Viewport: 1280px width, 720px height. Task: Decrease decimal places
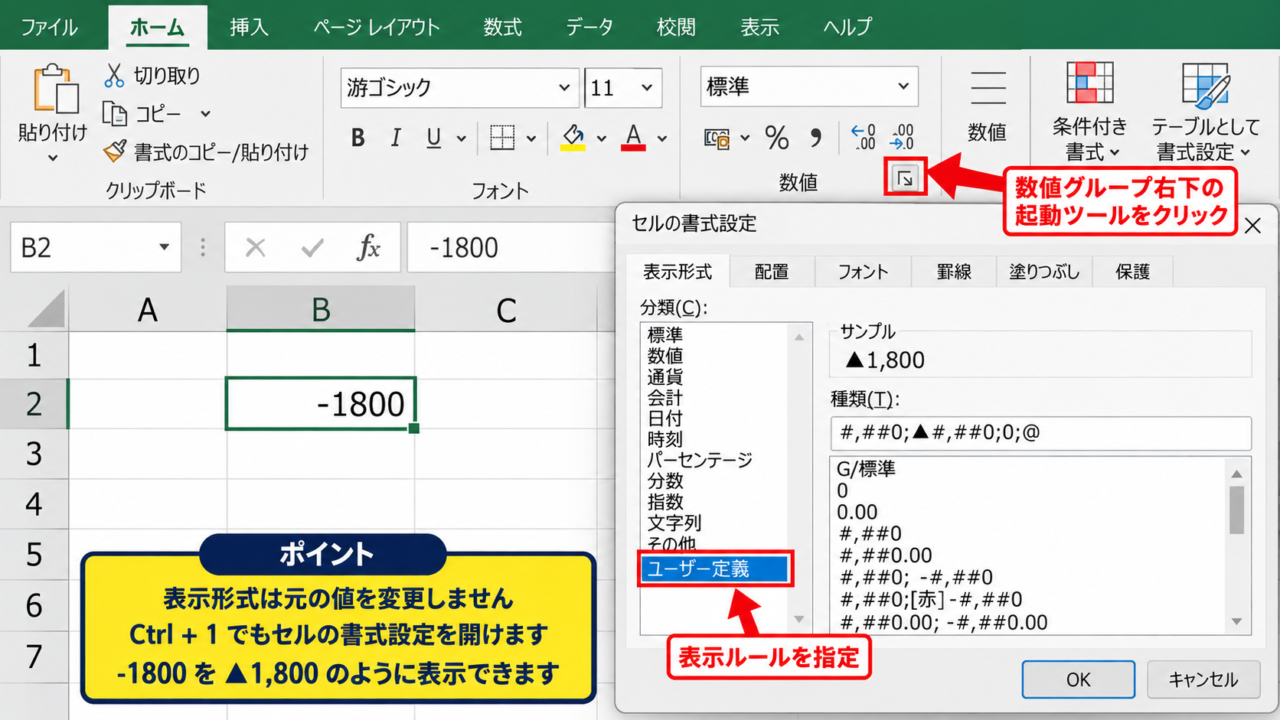tap(902, 137)
